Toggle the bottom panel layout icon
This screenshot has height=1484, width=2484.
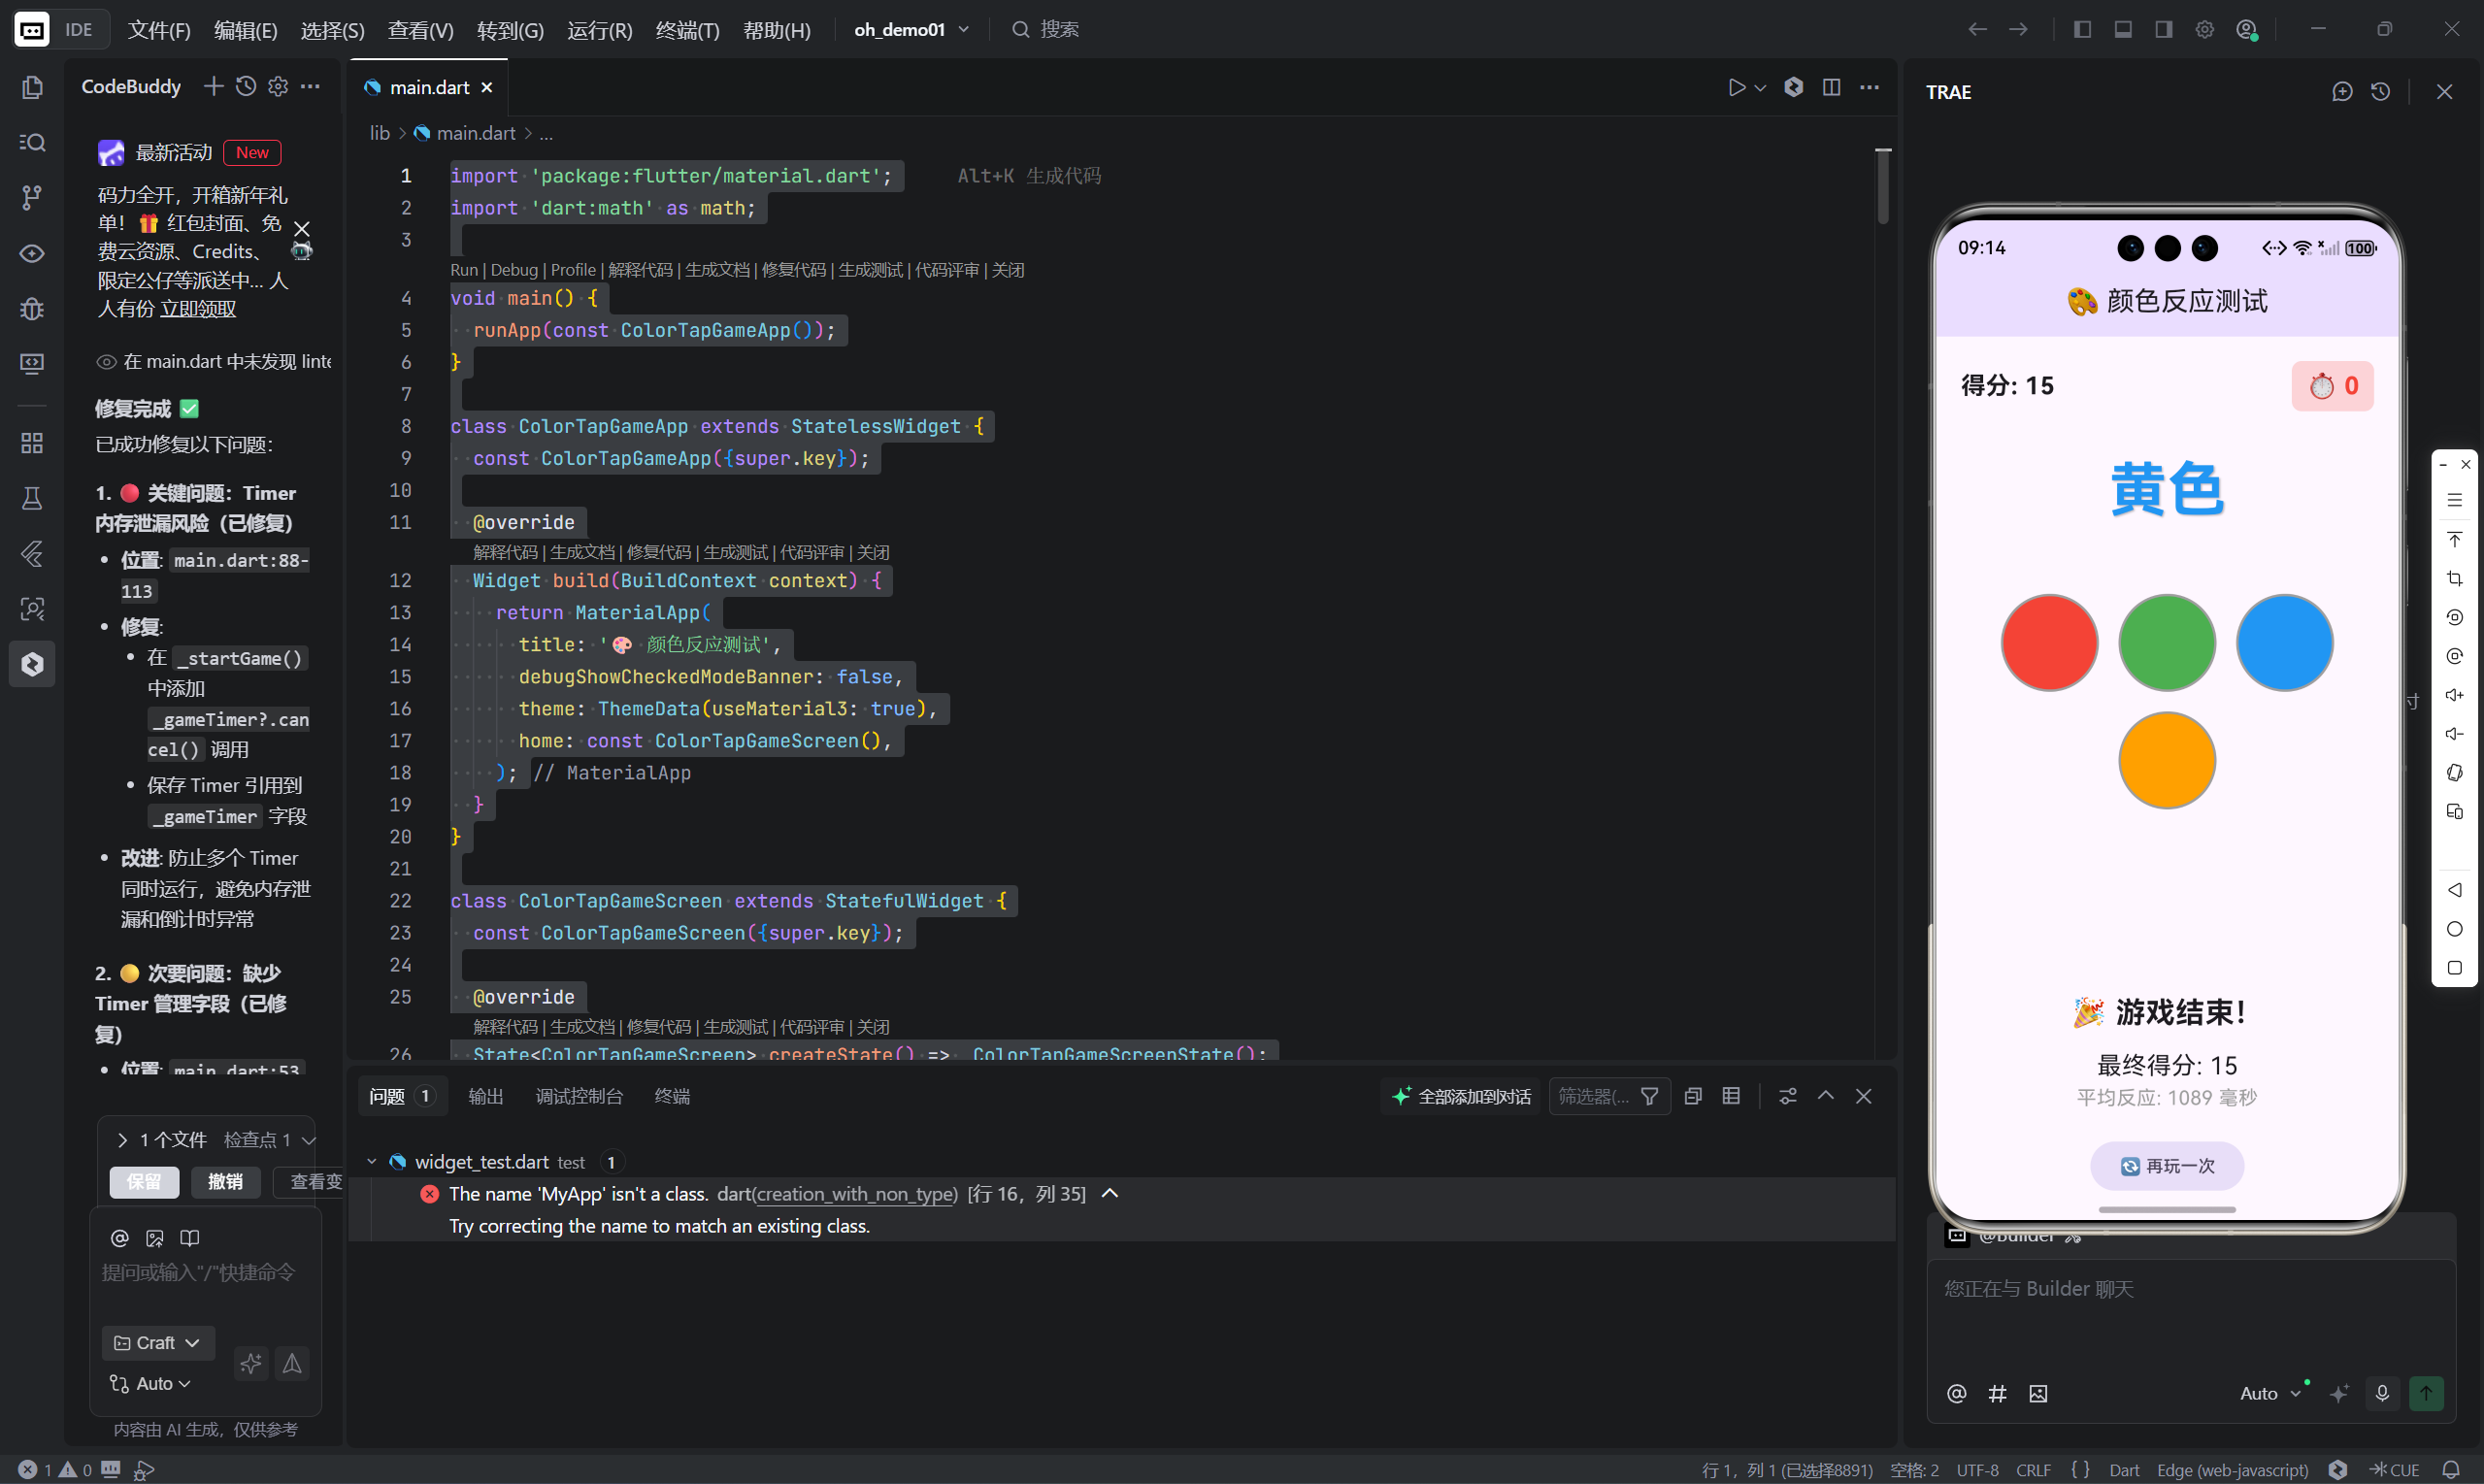tap(2123, 29)
